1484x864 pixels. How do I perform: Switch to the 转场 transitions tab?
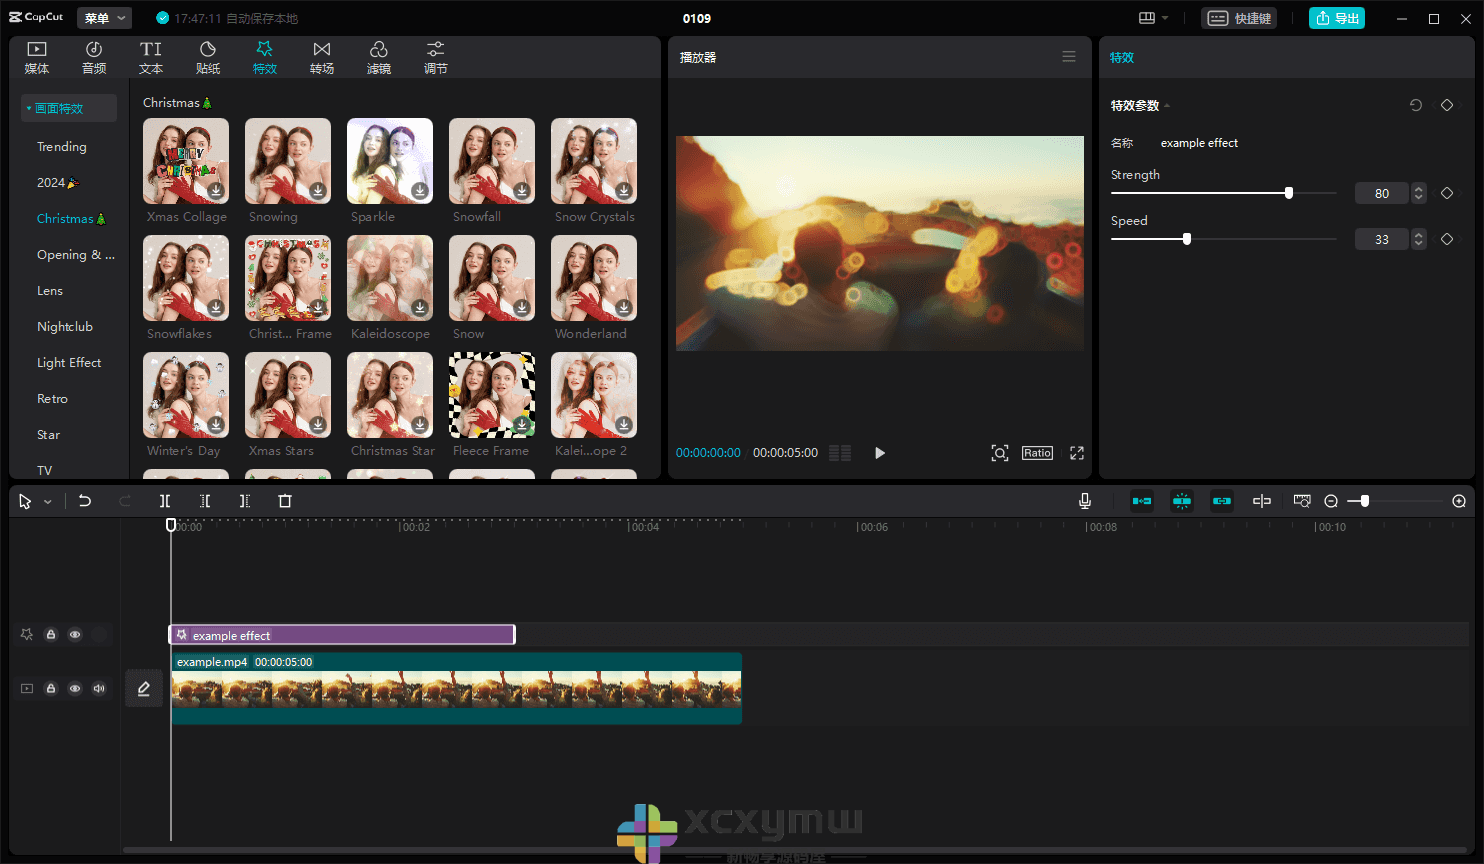click(x=322, y=57)
